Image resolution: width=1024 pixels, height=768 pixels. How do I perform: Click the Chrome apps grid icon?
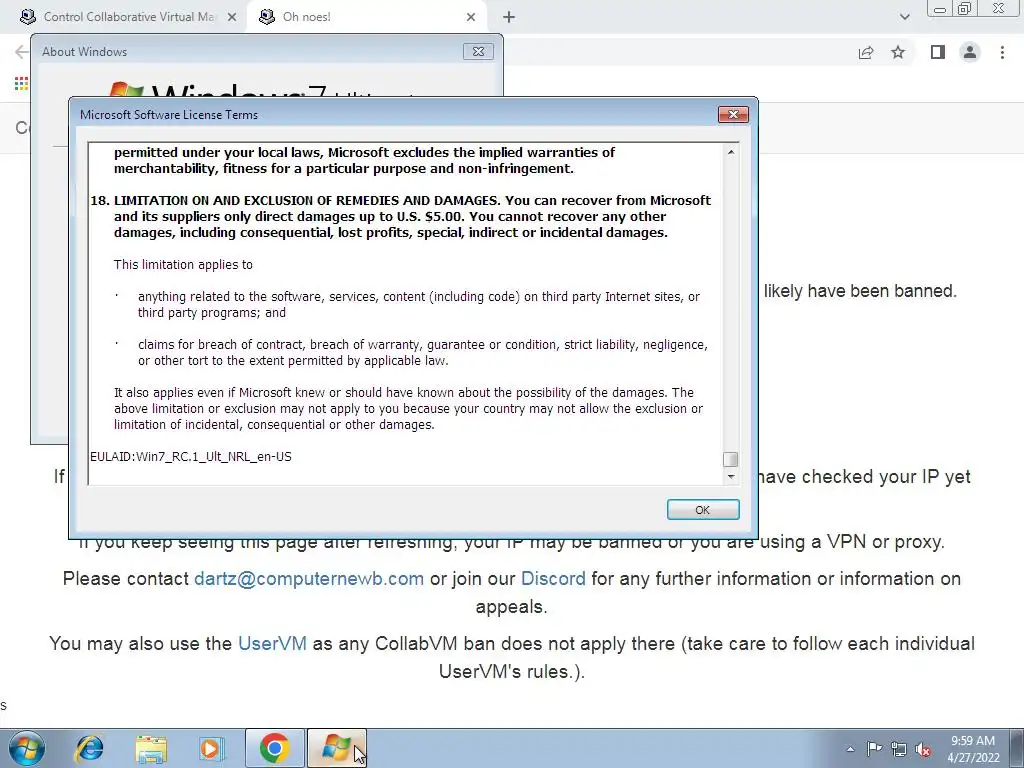(x=21, y=84)
